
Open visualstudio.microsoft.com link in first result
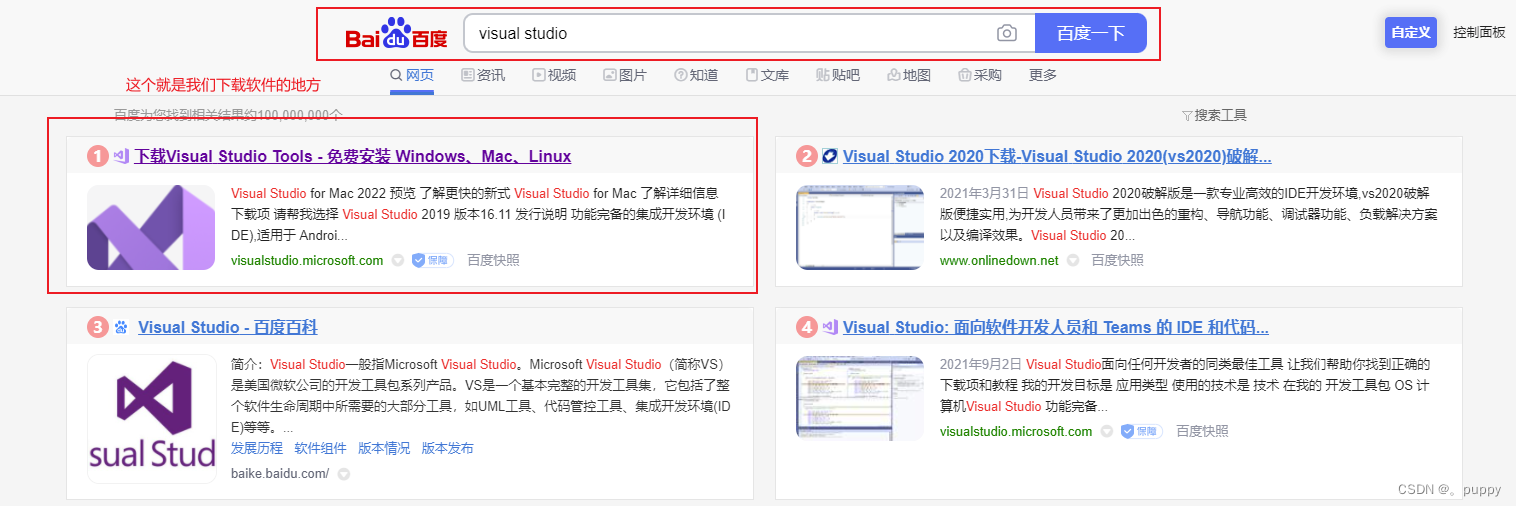[x=307, y=260]
